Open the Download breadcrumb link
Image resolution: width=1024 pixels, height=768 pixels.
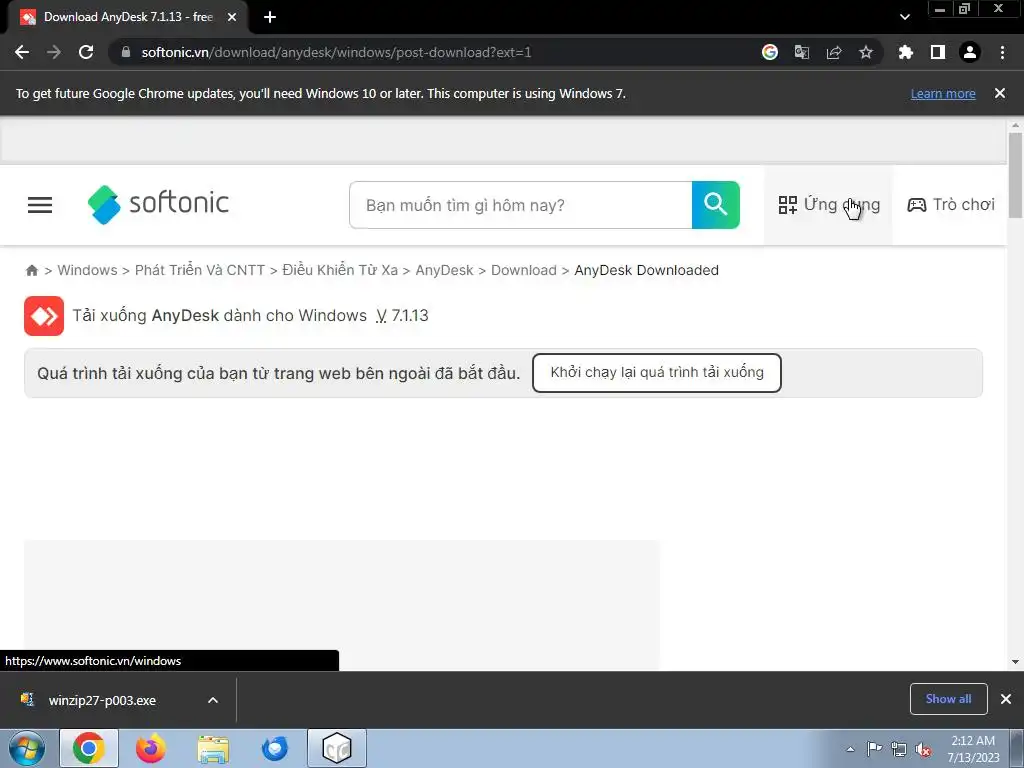click(x=524, y=270)
